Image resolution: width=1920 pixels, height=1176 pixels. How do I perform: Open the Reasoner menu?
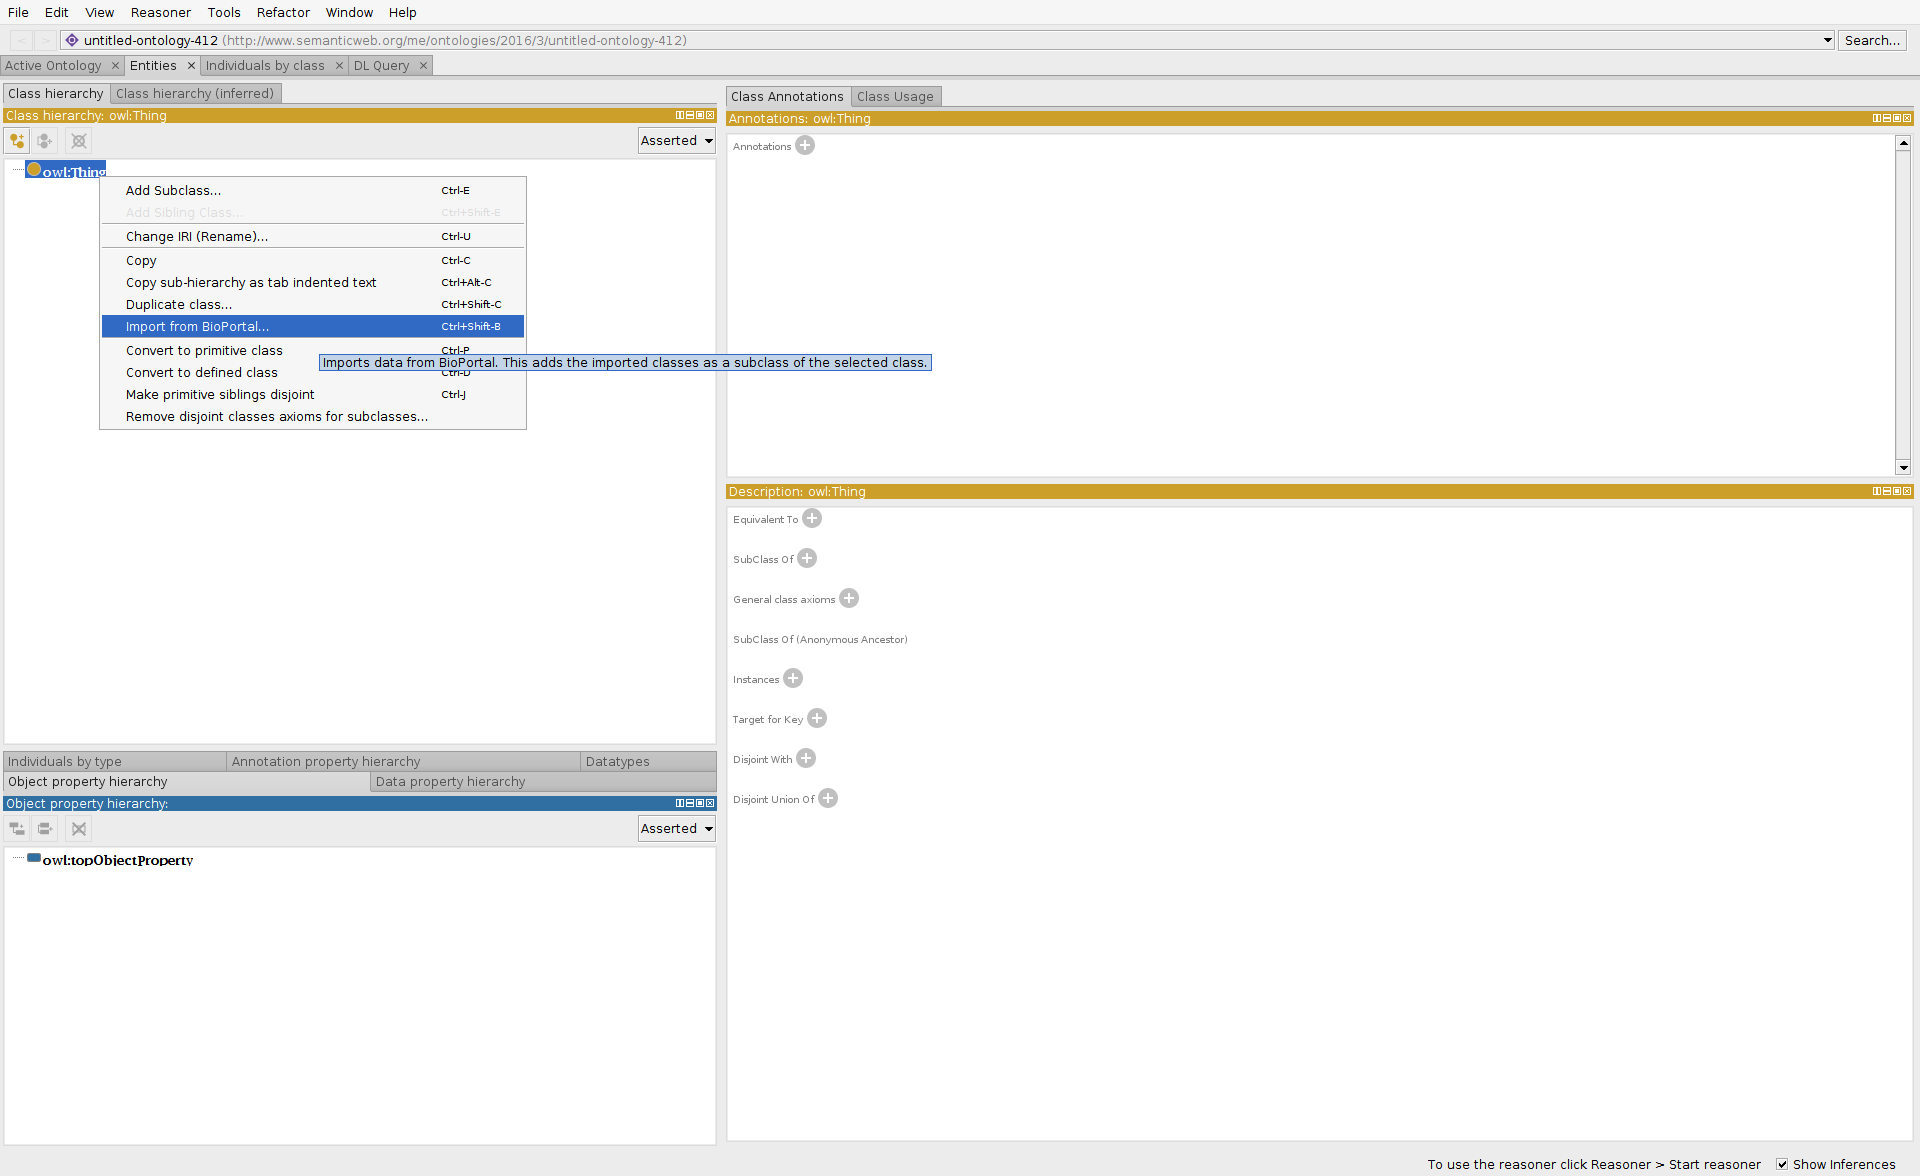point(160,13)
